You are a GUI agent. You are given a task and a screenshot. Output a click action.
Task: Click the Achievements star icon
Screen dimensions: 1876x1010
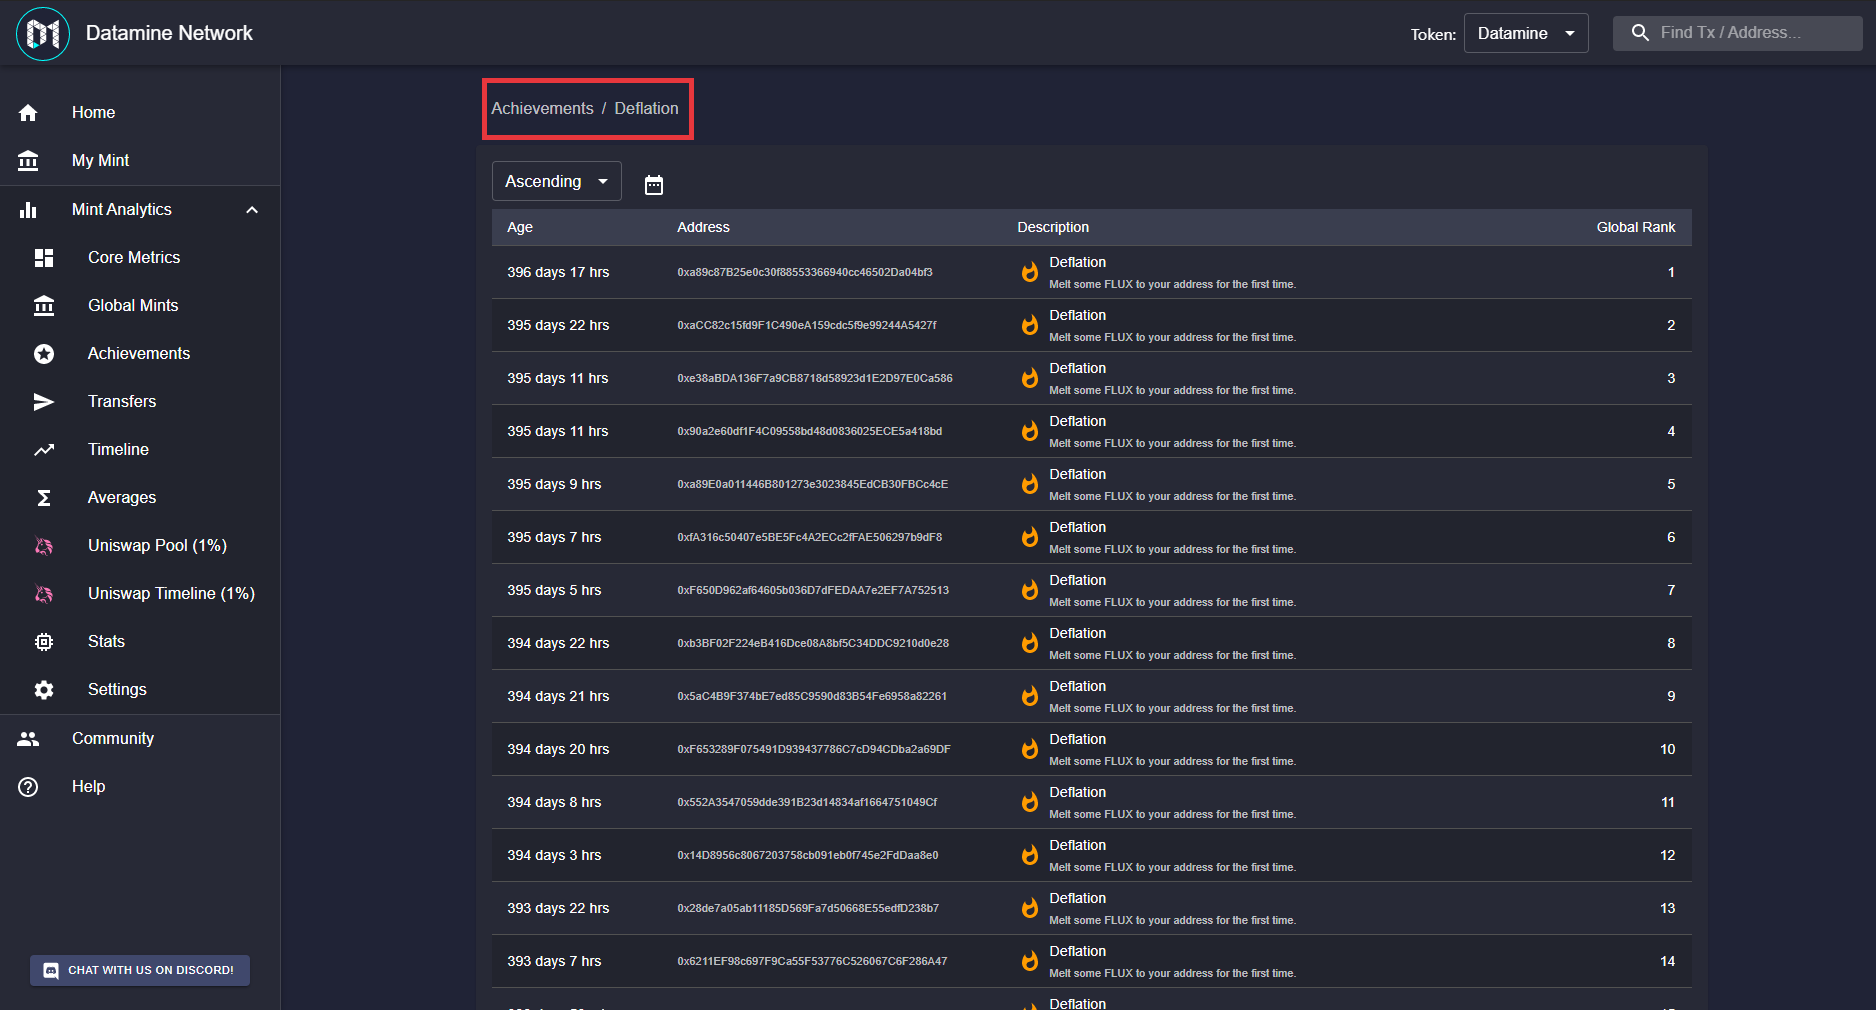(x=44, y=354)
